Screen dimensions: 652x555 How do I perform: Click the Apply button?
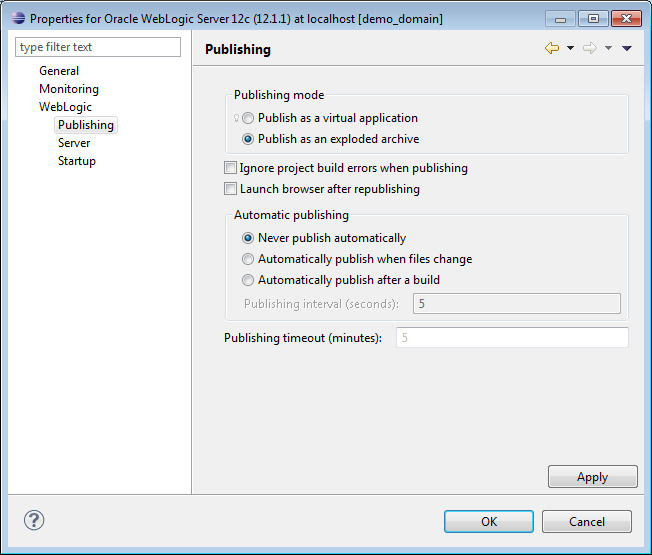tap(593, 476)
